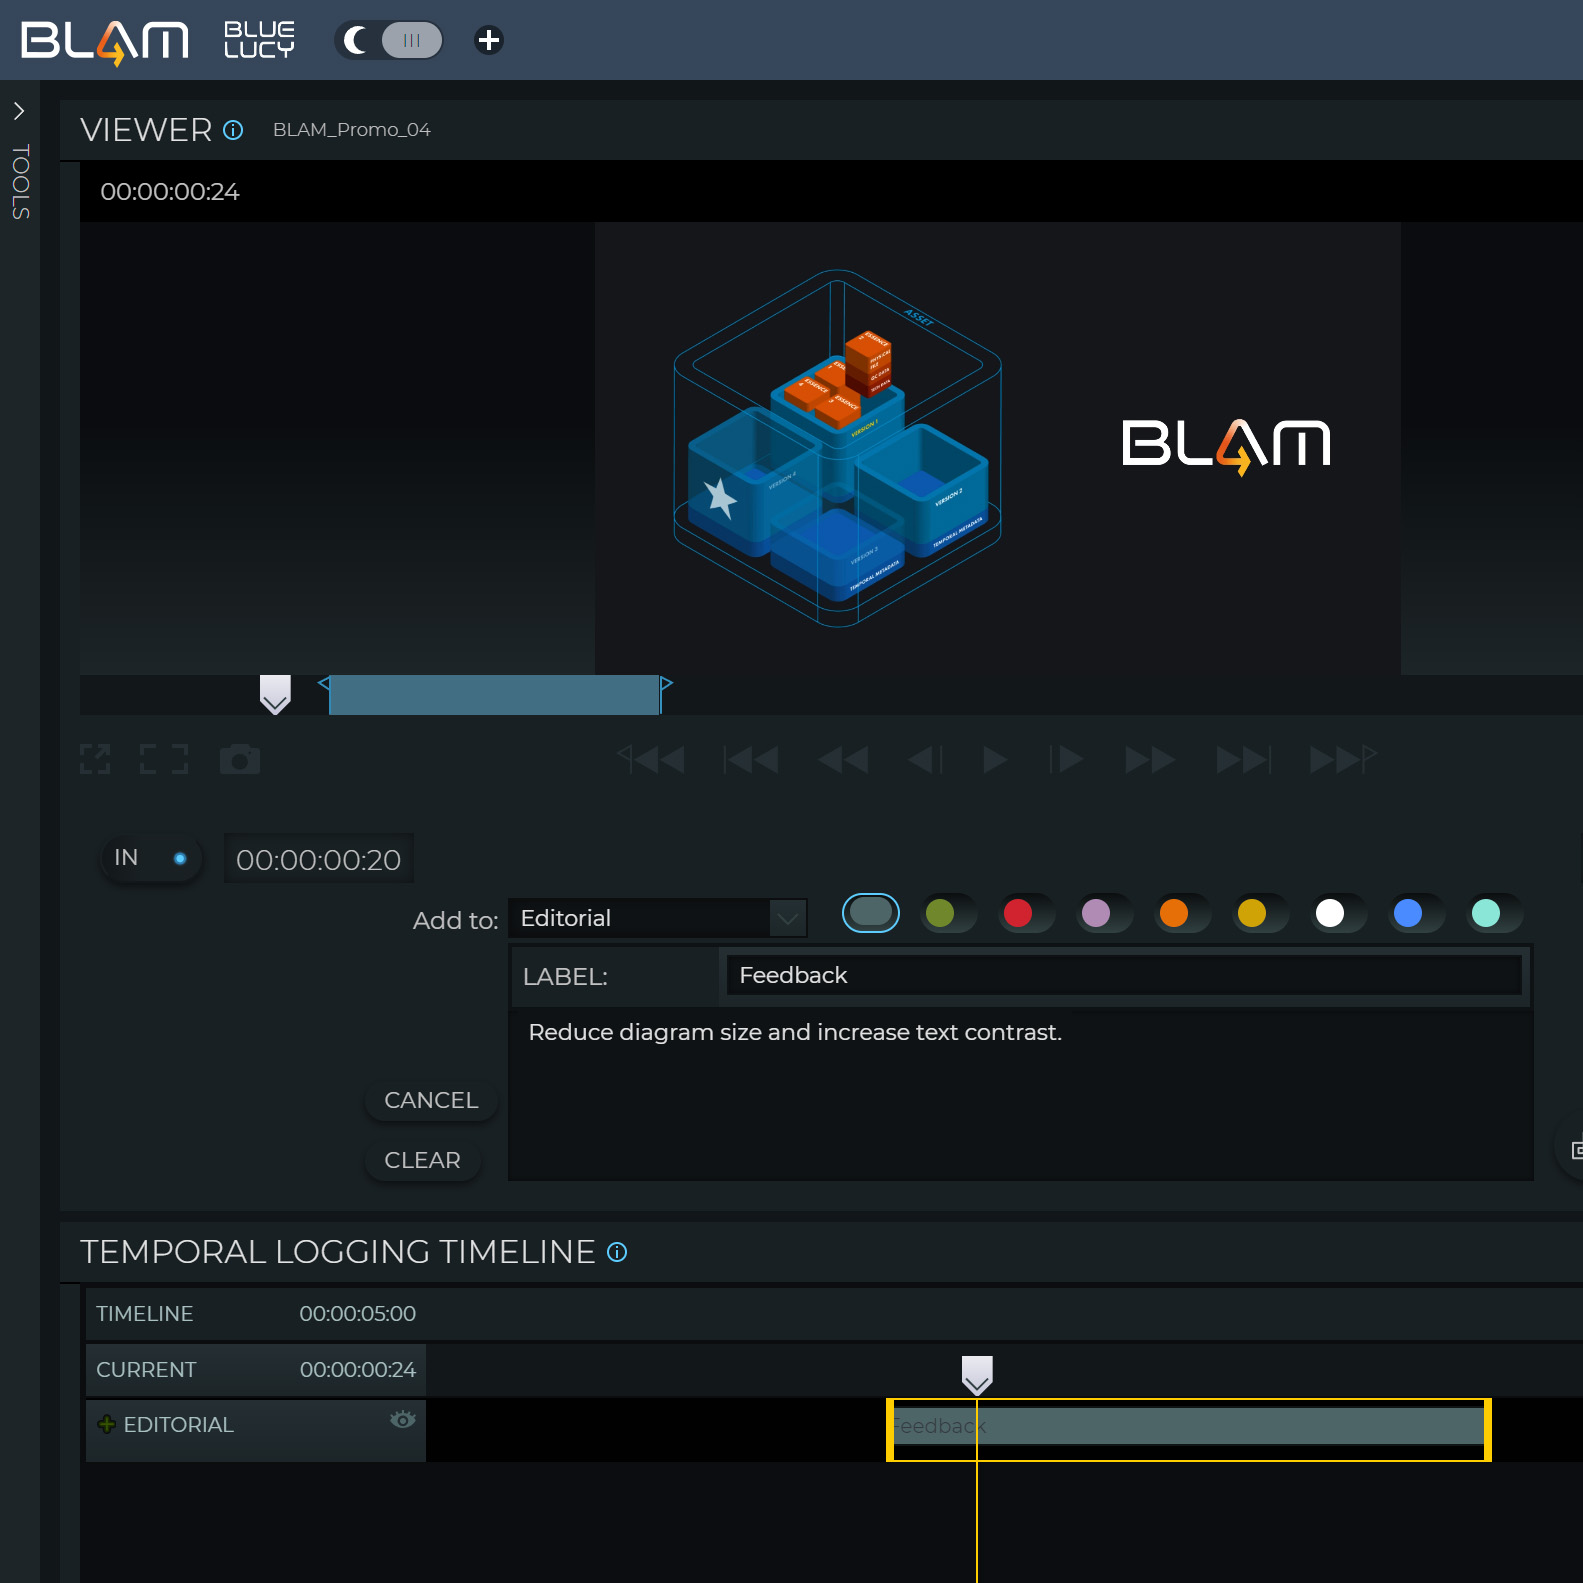This screenshot has height=1583, width=1583.
Task: Jump to the start of the clip
Action: click(x=651, y=759)
